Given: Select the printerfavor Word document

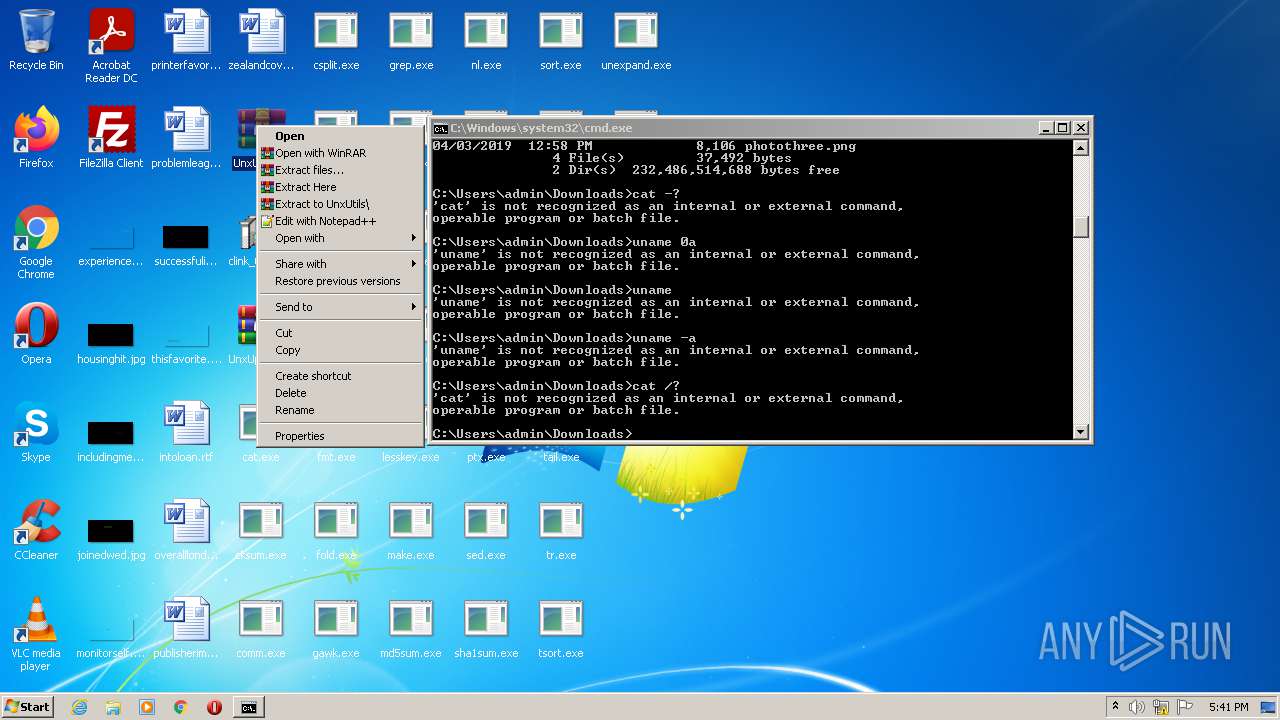Looking at the screenshot, I should pyautogui.click(x=186, y=40).
